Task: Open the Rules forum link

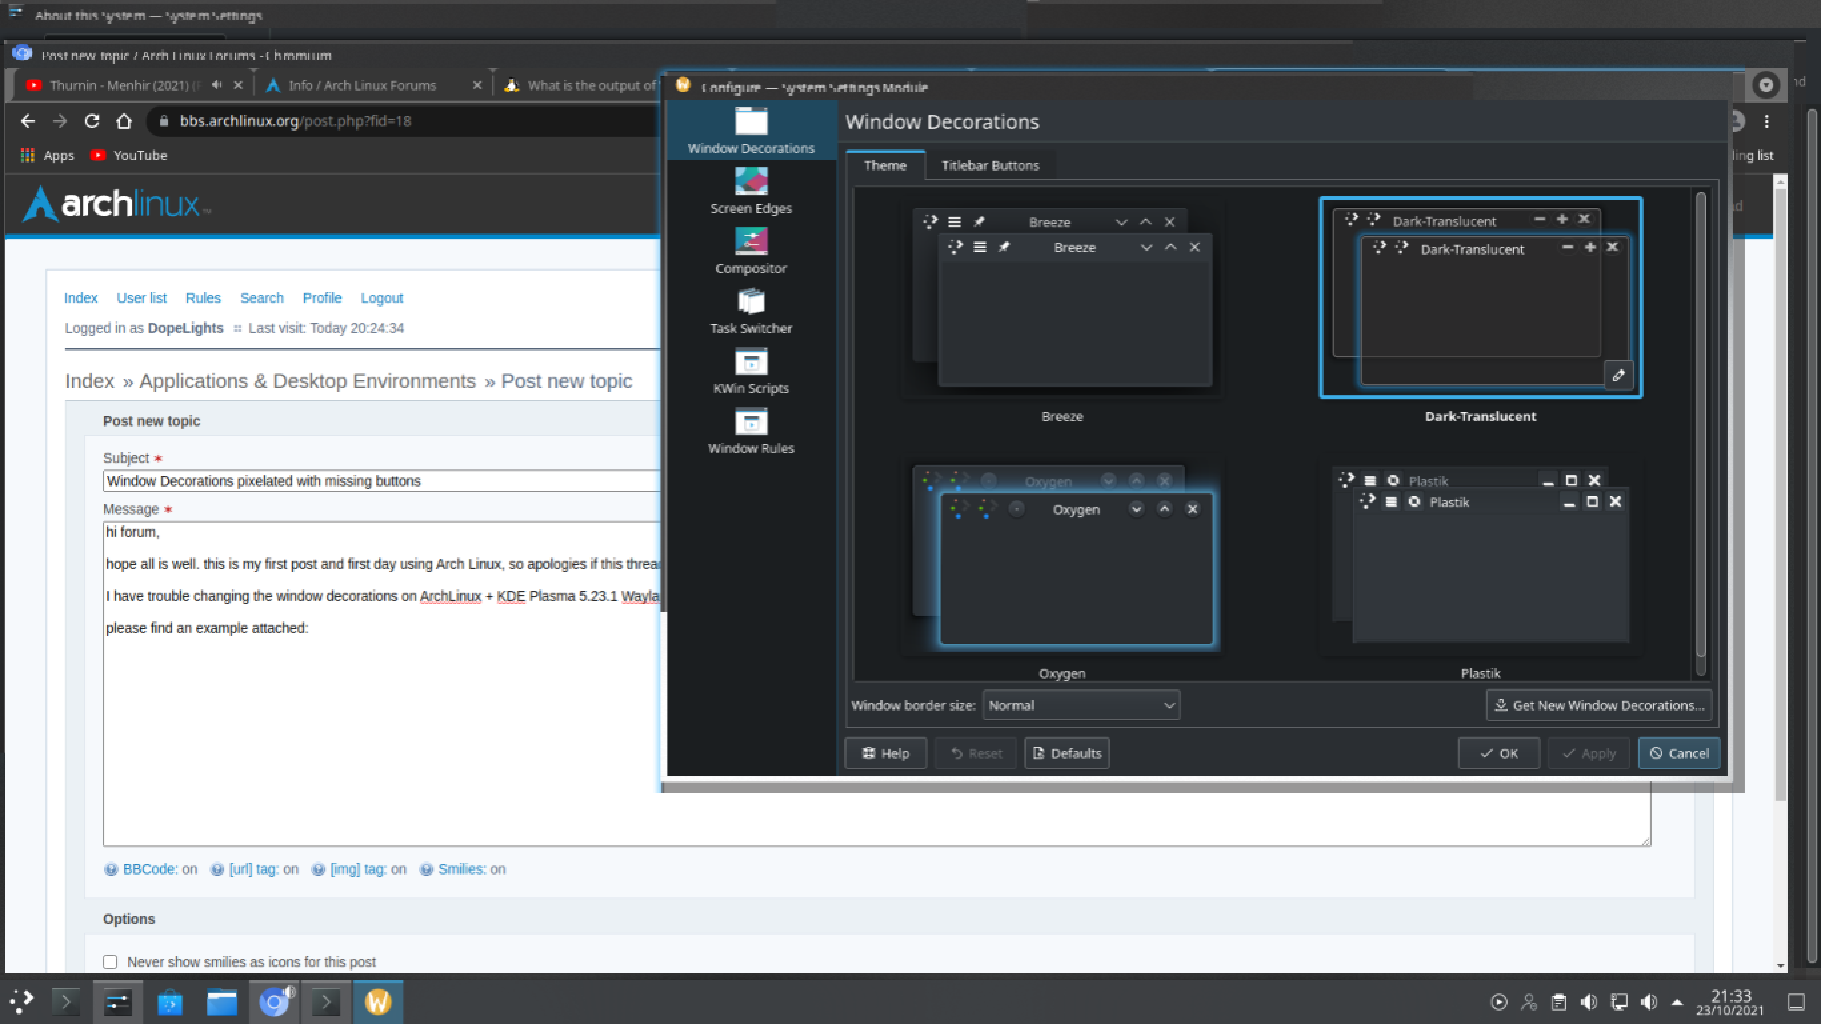Action: (x=203, y=298)
